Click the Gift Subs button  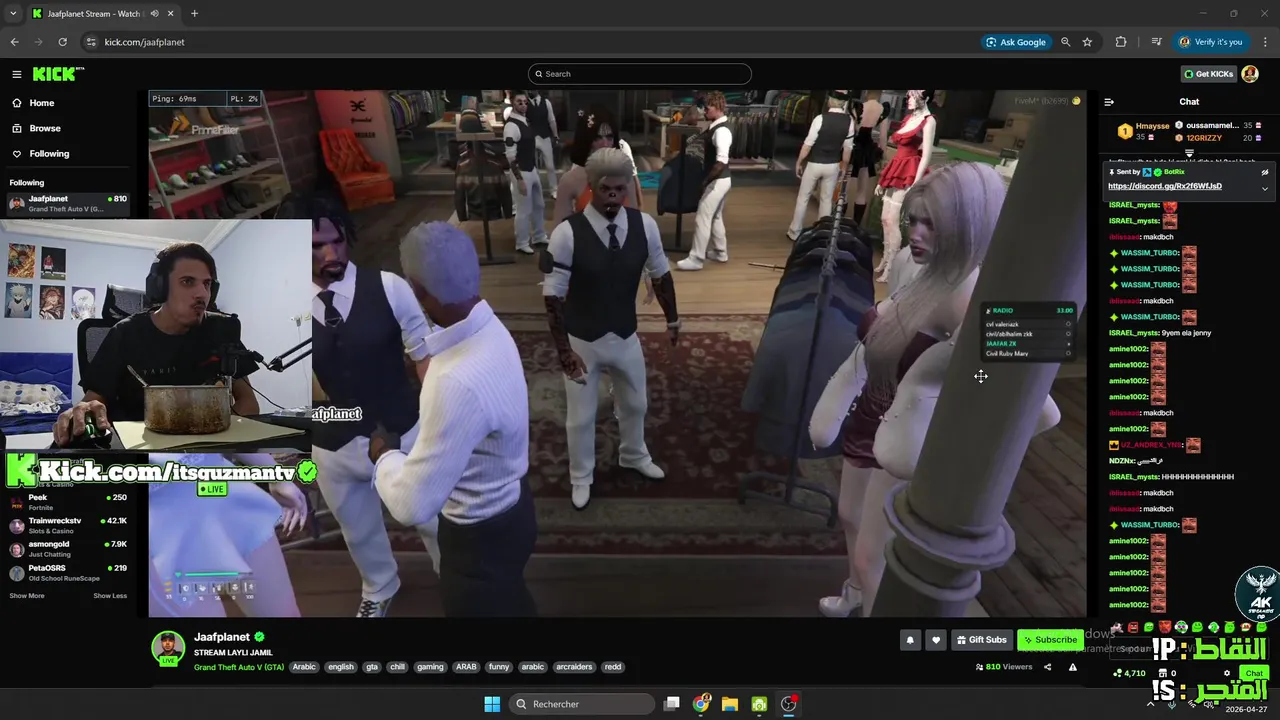981,640
